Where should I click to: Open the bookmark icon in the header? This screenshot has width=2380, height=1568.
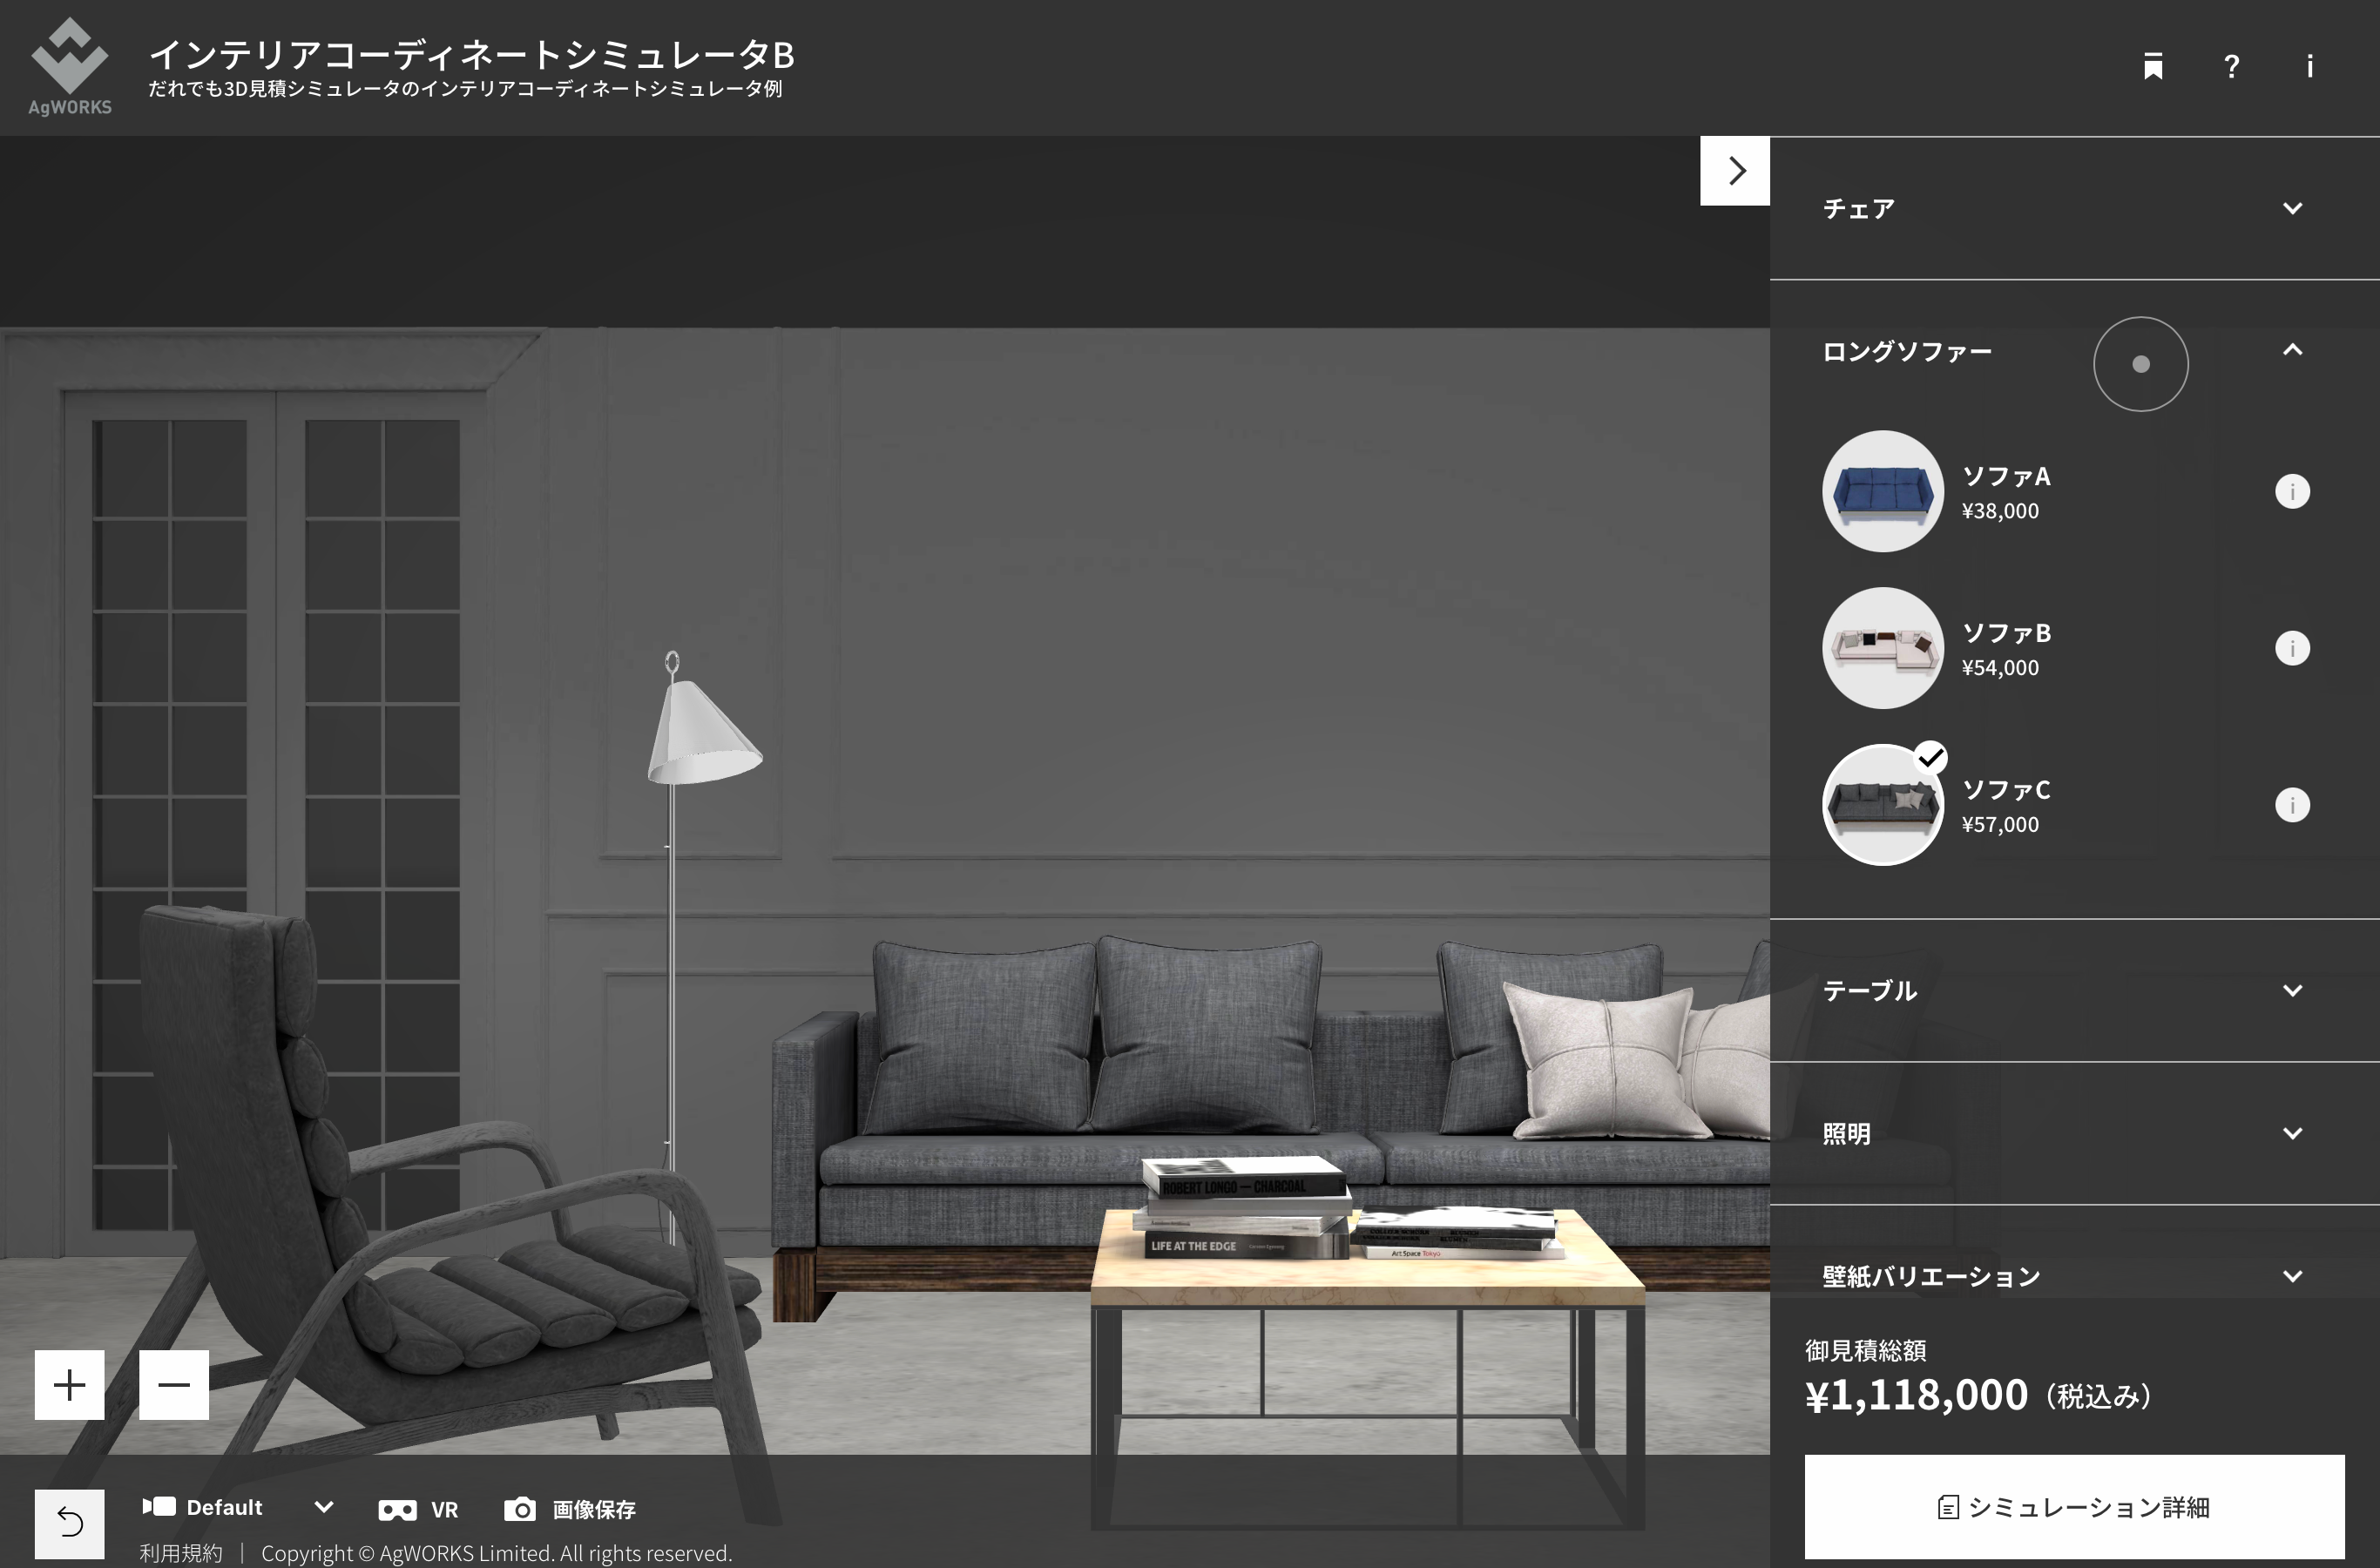point(2153,66)
